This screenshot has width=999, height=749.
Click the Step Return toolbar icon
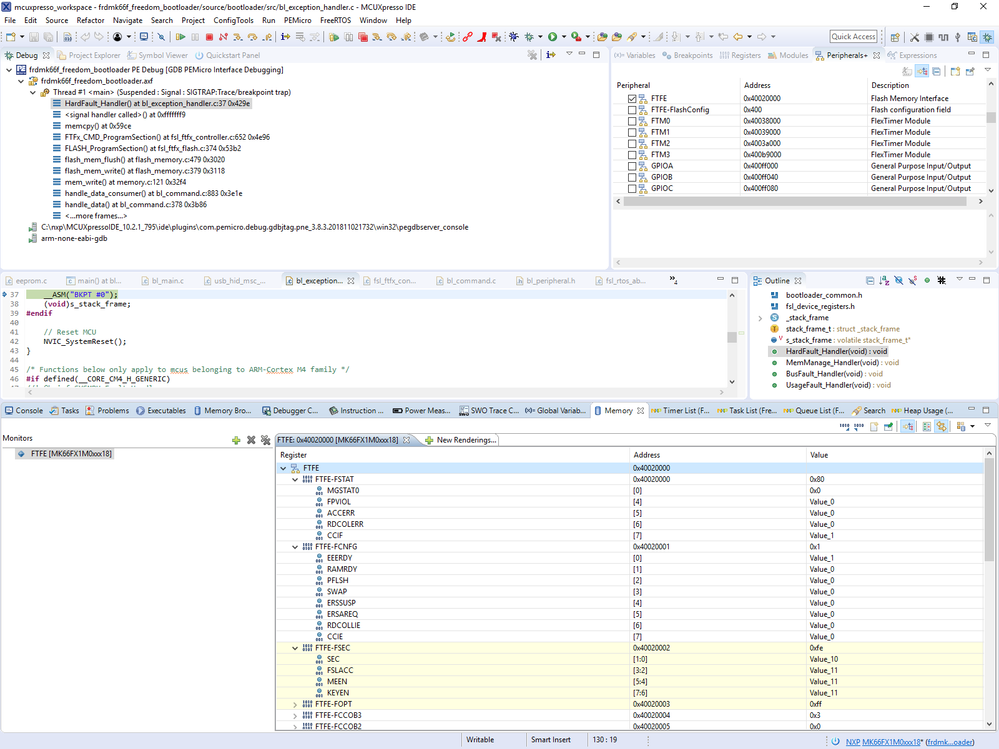tap(267, 37)
